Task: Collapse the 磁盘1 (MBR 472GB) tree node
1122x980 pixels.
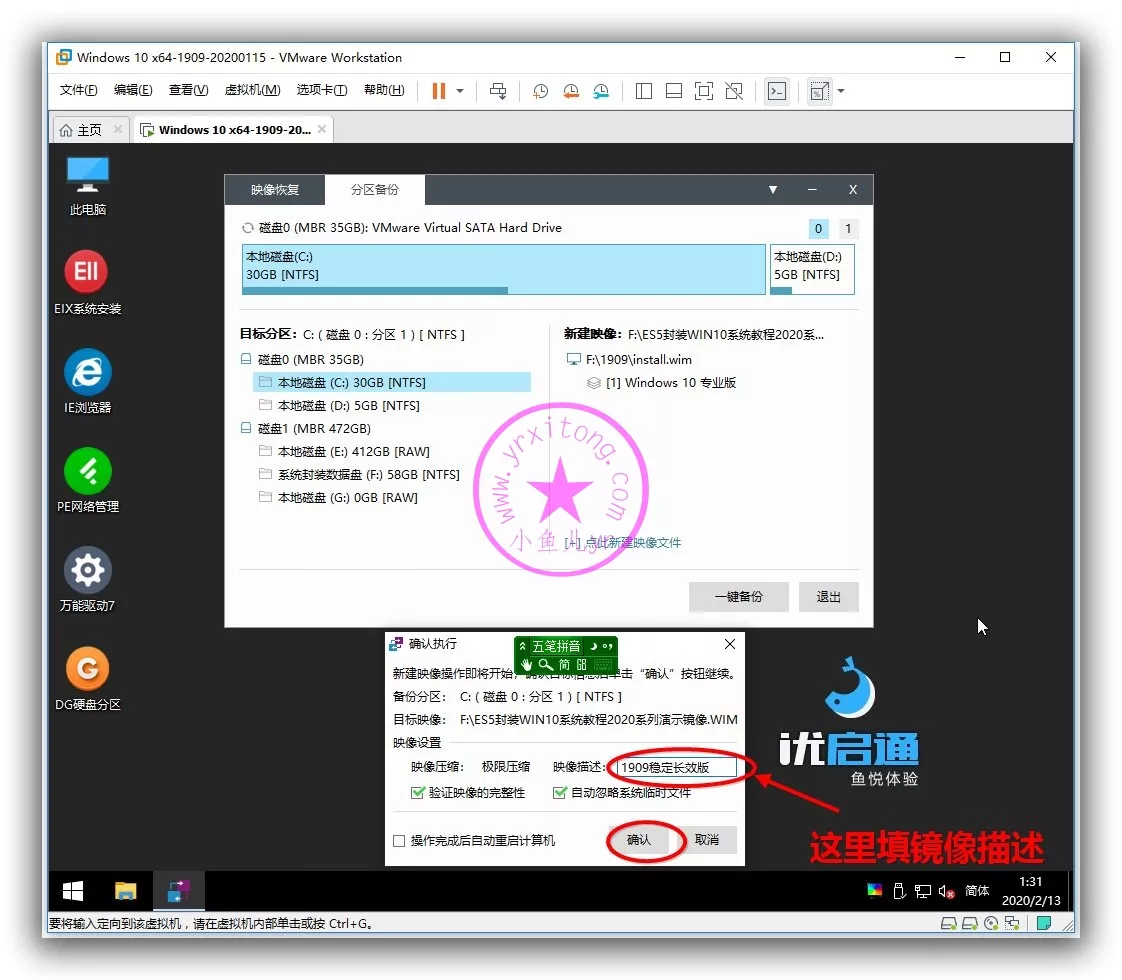Action: point(246,429)
